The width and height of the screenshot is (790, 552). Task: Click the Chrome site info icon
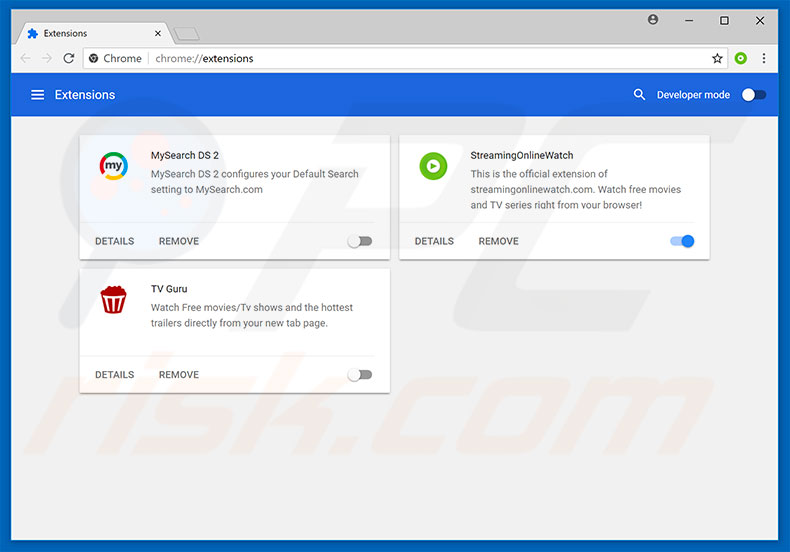coord(93,58)
